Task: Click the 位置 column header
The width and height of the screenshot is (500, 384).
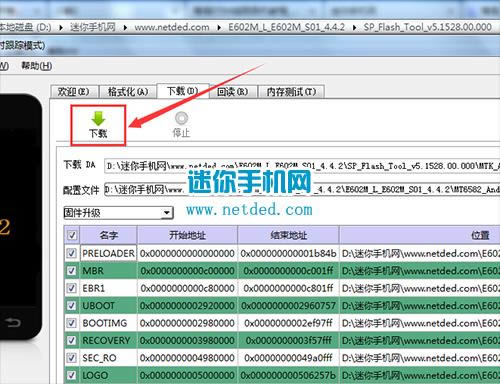Action: tap(420, 235)
